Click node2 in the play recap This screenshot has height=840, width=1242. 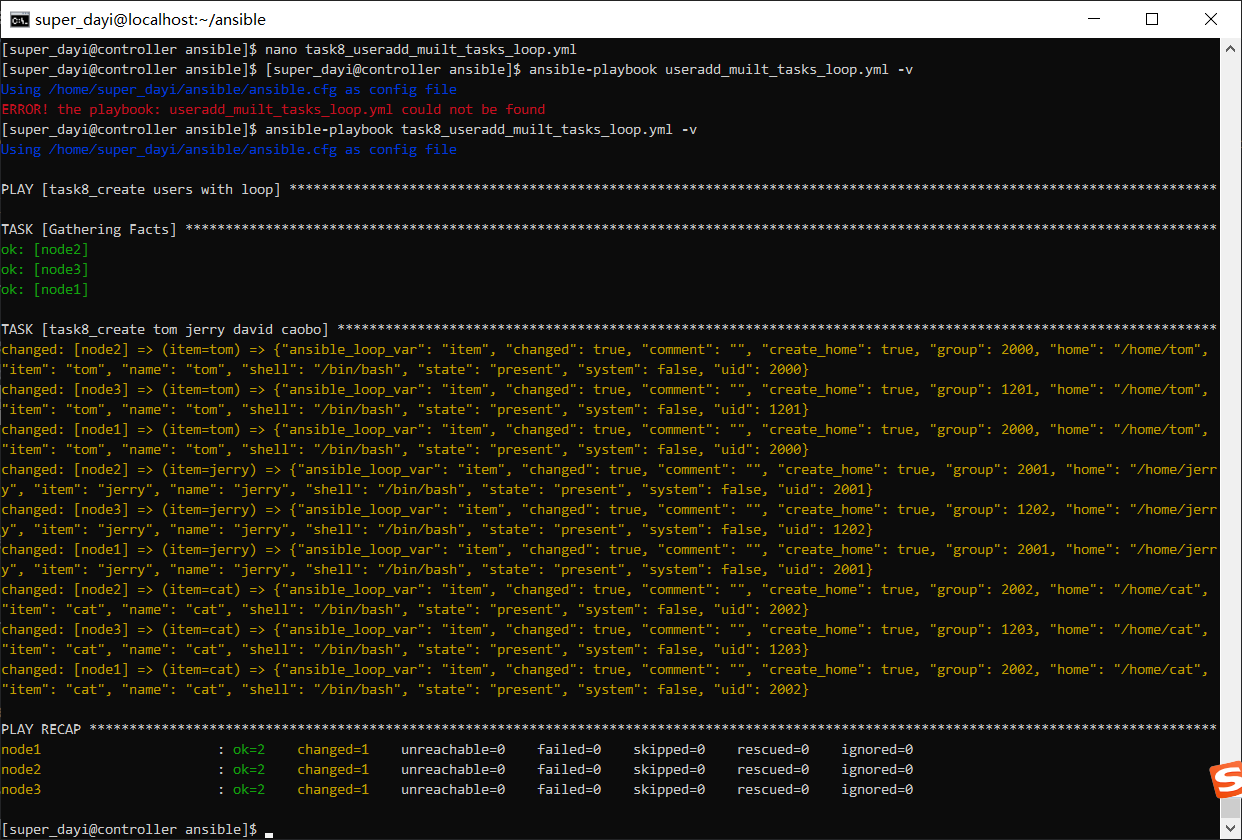point(21,769)
